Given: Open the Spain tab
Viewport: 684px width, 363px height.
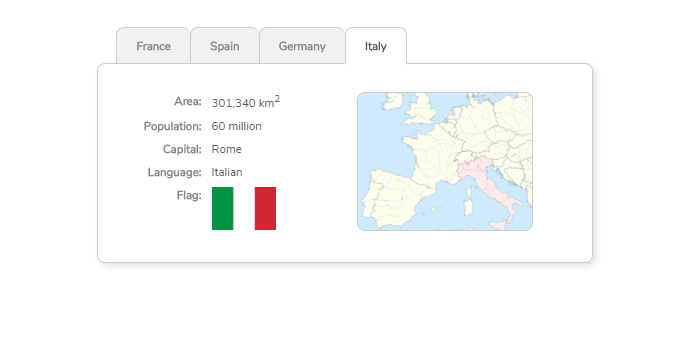Looking at the screenshot, I should 225,46.
